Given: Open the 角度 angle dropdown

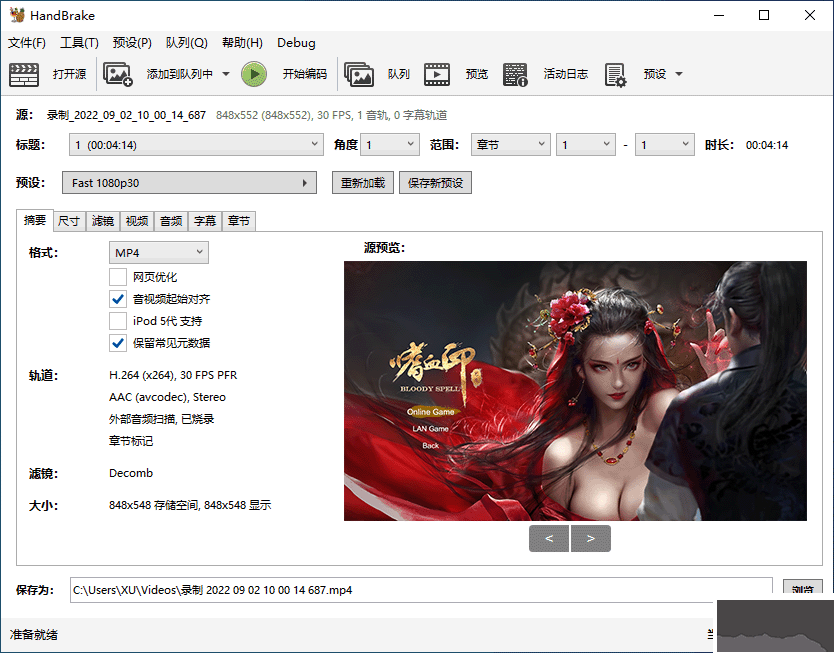Looking at the screenshot, I should tap(390, 145).
